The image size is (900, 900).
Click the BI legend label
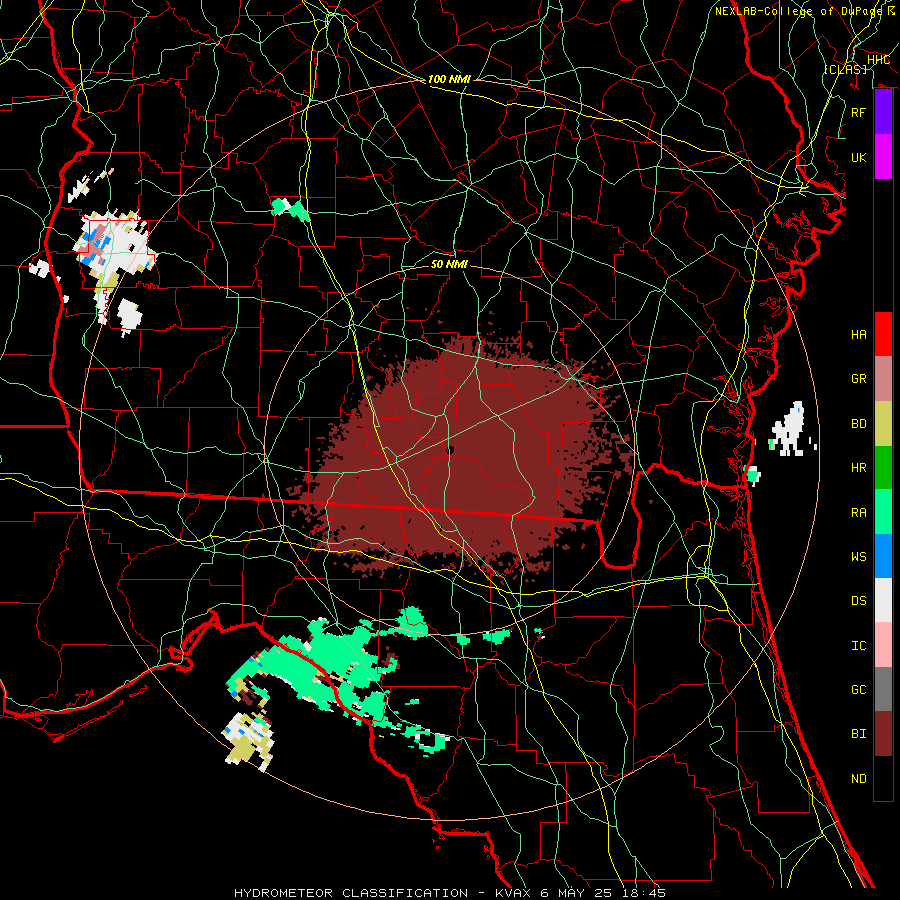coord(858,734)
